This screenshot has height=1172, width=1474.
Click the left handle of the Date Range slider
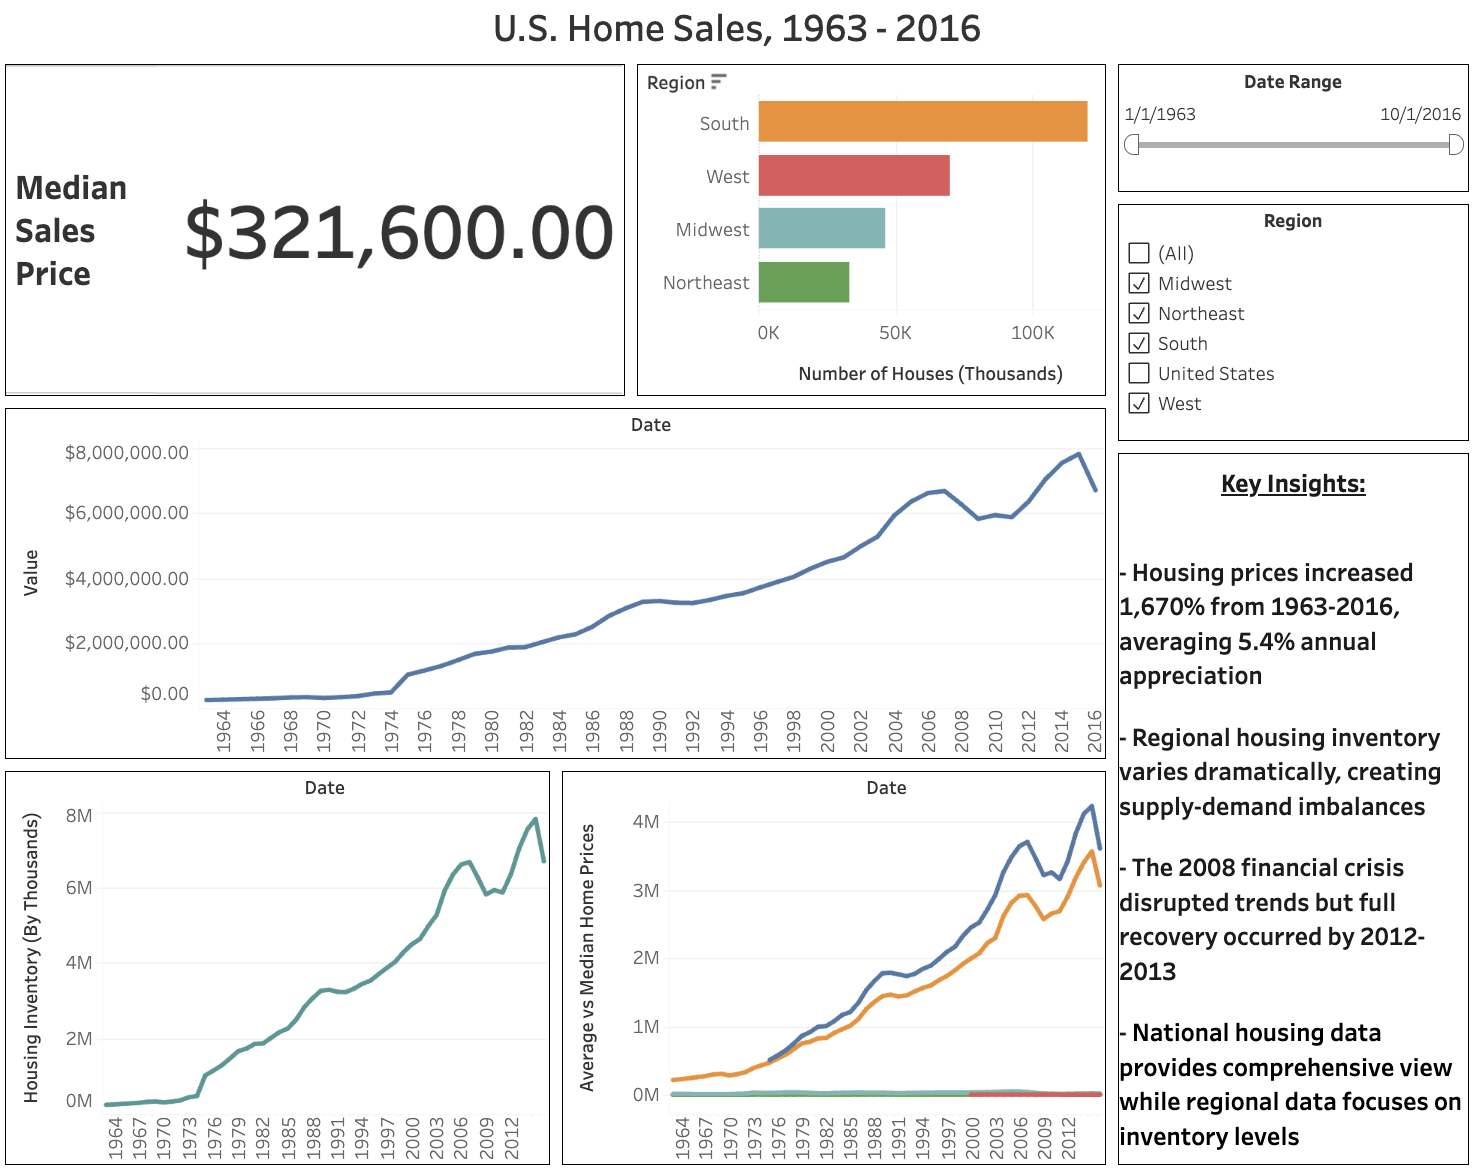[1131, 143]
